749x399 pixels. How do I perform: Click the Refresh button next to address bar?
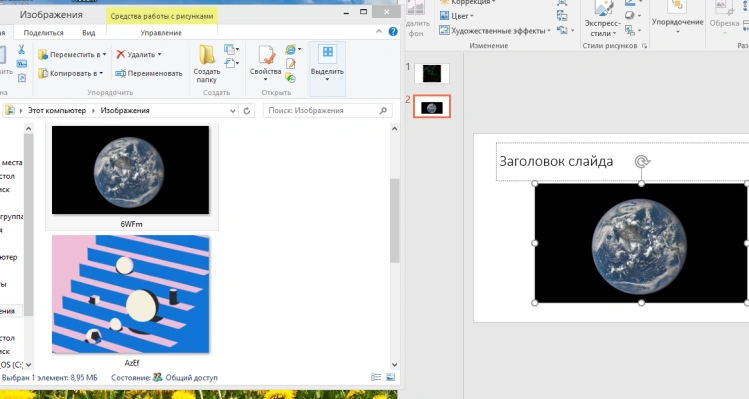[247, 111]
